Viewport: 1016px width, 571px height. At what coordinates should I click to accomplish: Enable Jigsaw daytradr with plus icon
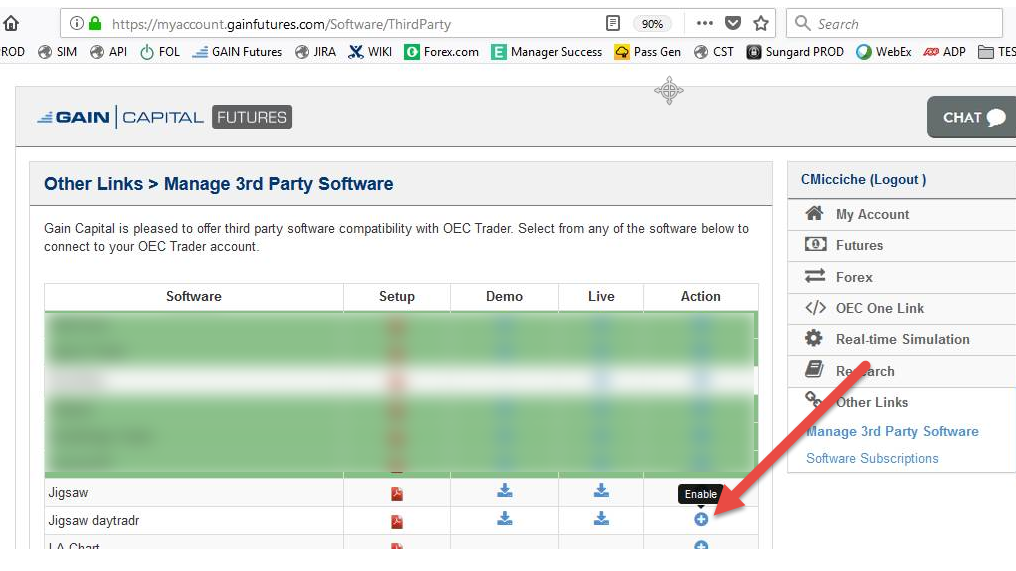coord(700,519)
